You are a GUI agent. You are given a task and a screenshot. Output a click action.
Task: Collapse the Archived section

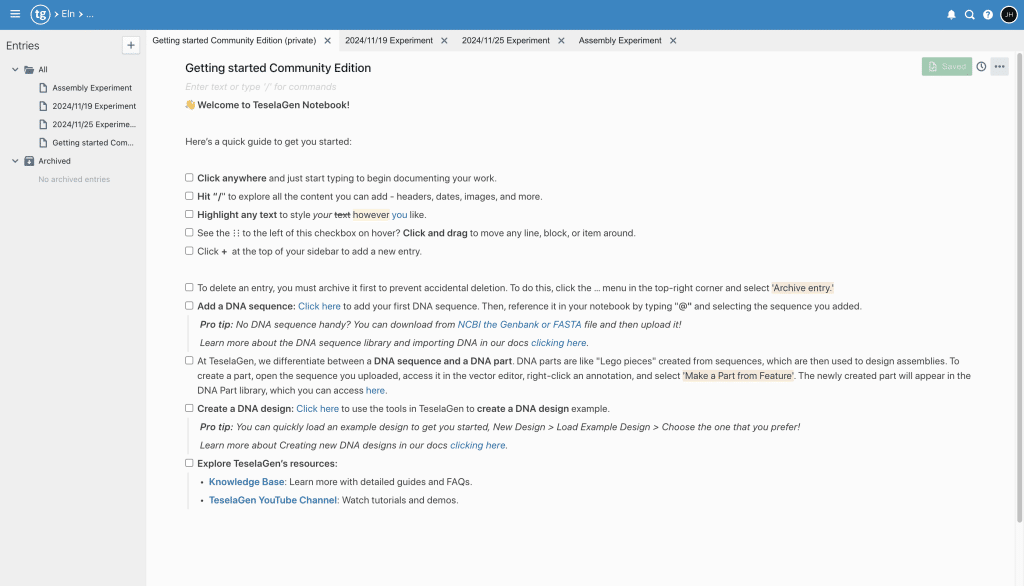(15, 161)
